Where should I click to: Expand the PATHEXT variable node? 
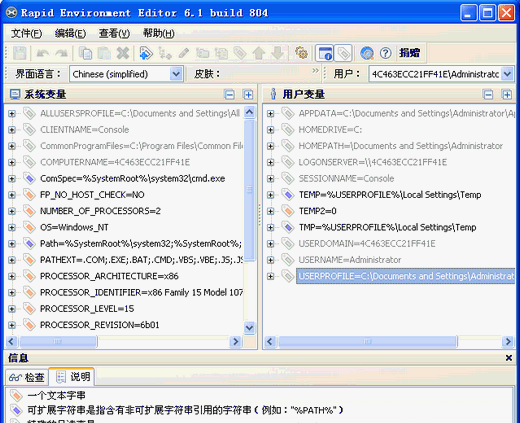coord(12,260)
